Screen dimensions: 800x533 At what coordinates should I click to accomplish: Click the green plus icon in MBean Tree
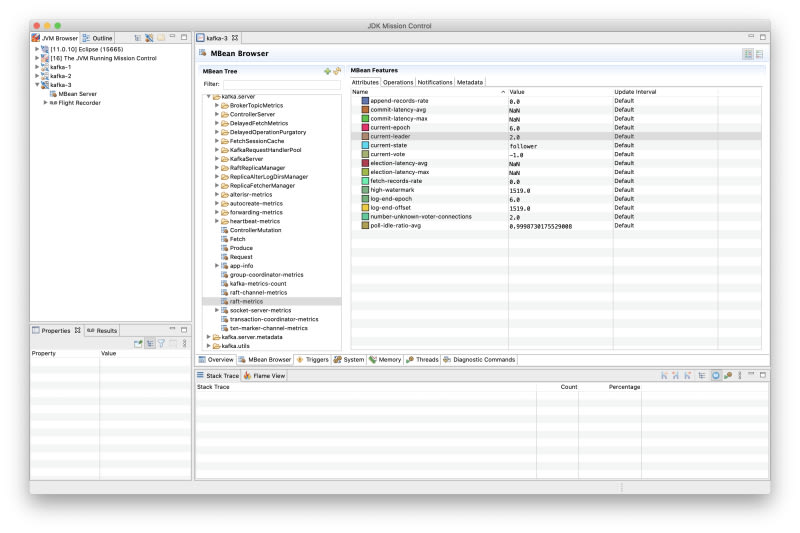click(x=327, y=72)
